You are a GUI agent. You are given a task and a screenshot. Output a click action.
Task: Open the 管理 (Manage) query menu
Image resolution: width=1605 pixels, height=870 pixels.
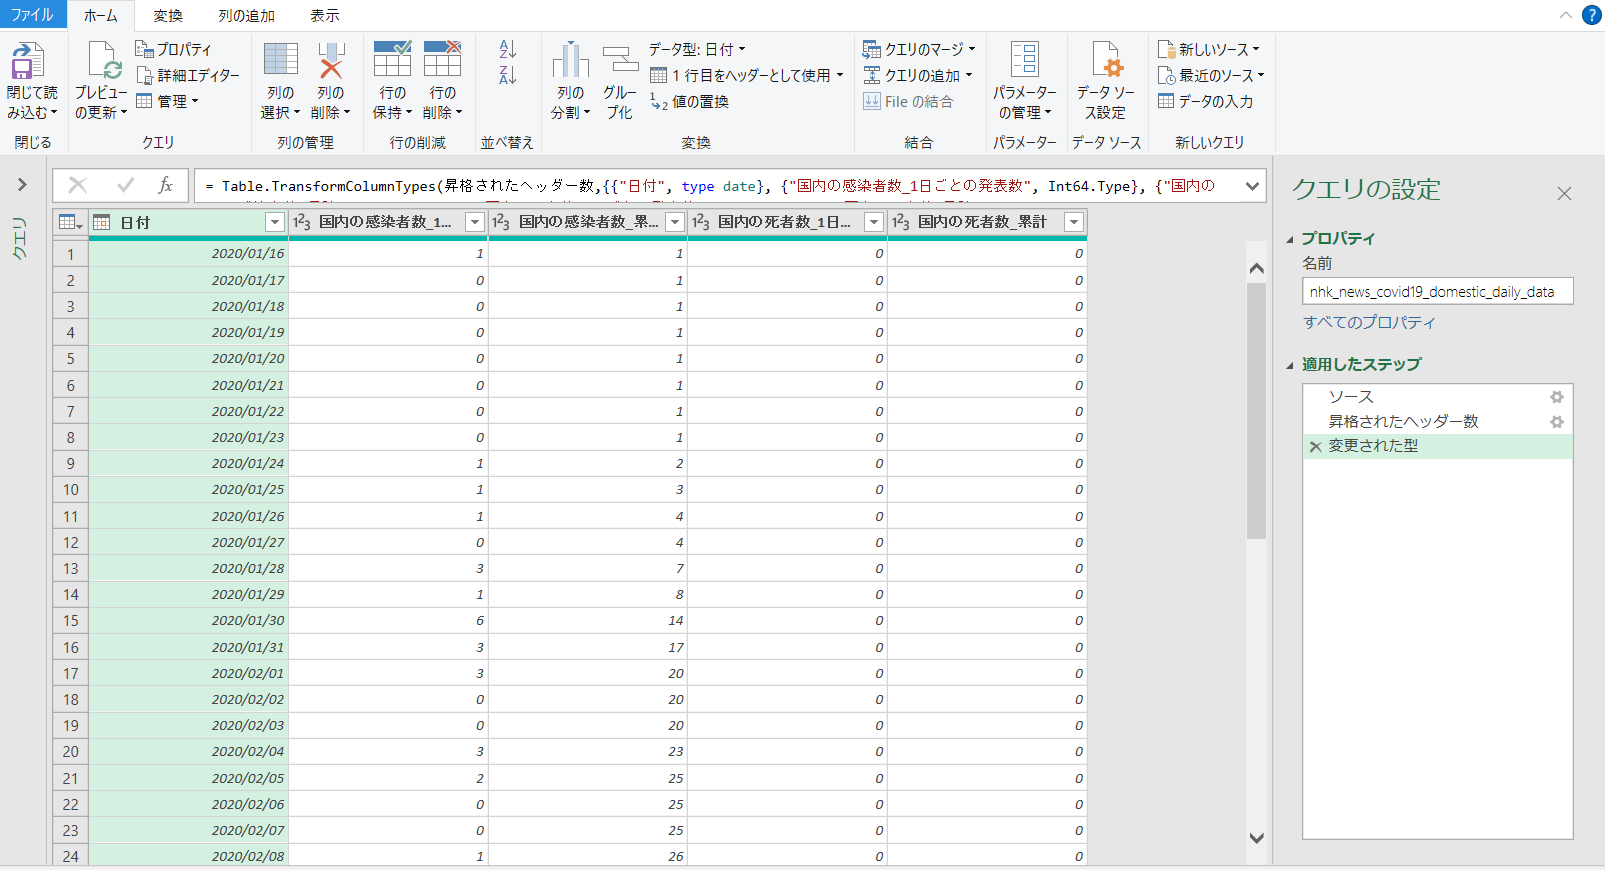click(x=167, y=101)
